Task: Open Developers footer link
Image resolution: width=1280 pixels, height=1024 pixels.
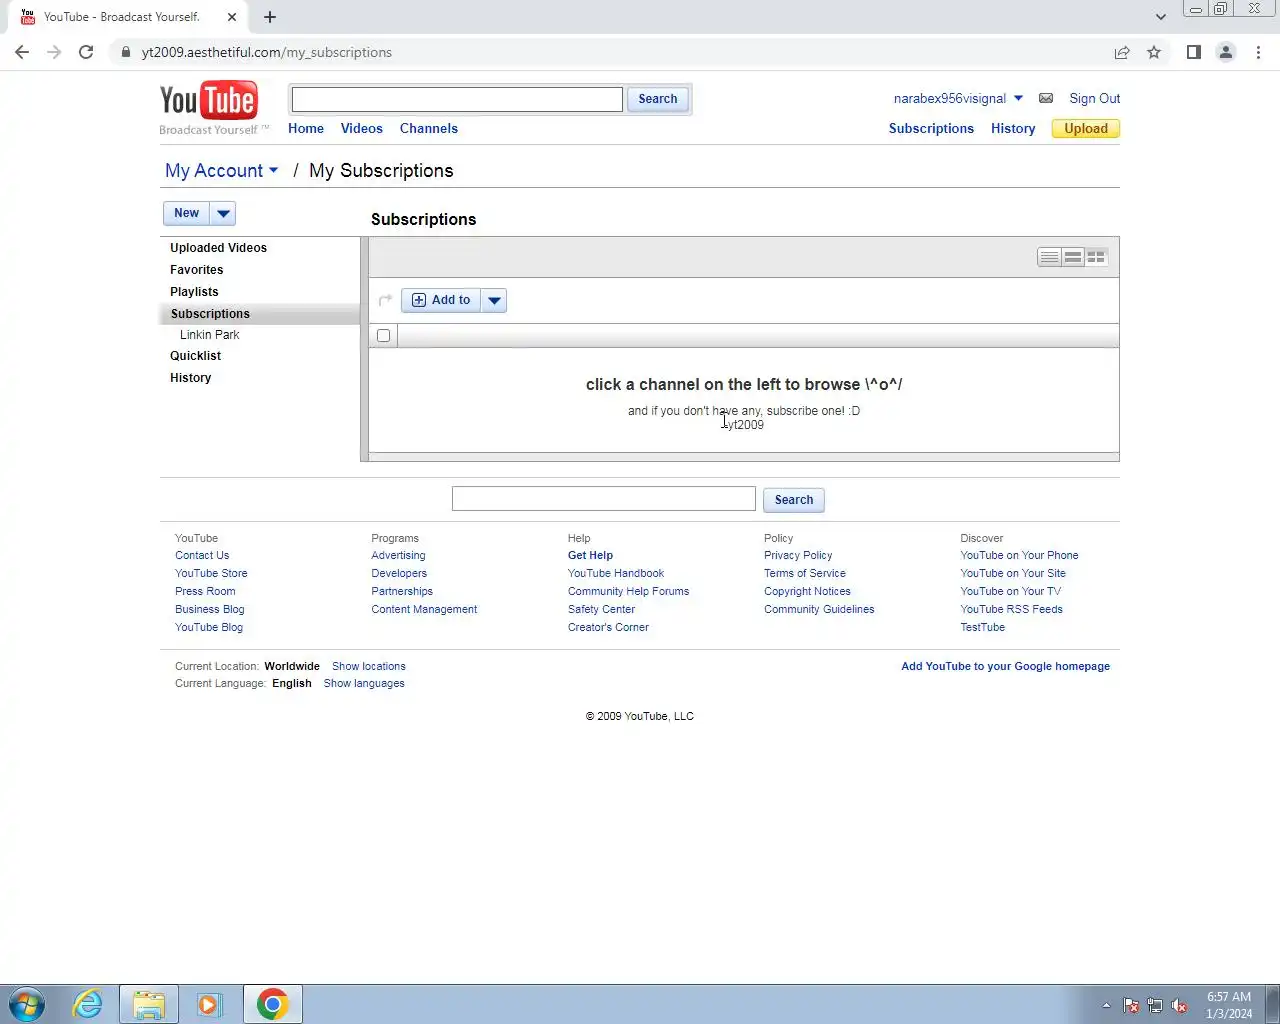Action: tap(399, 573)
